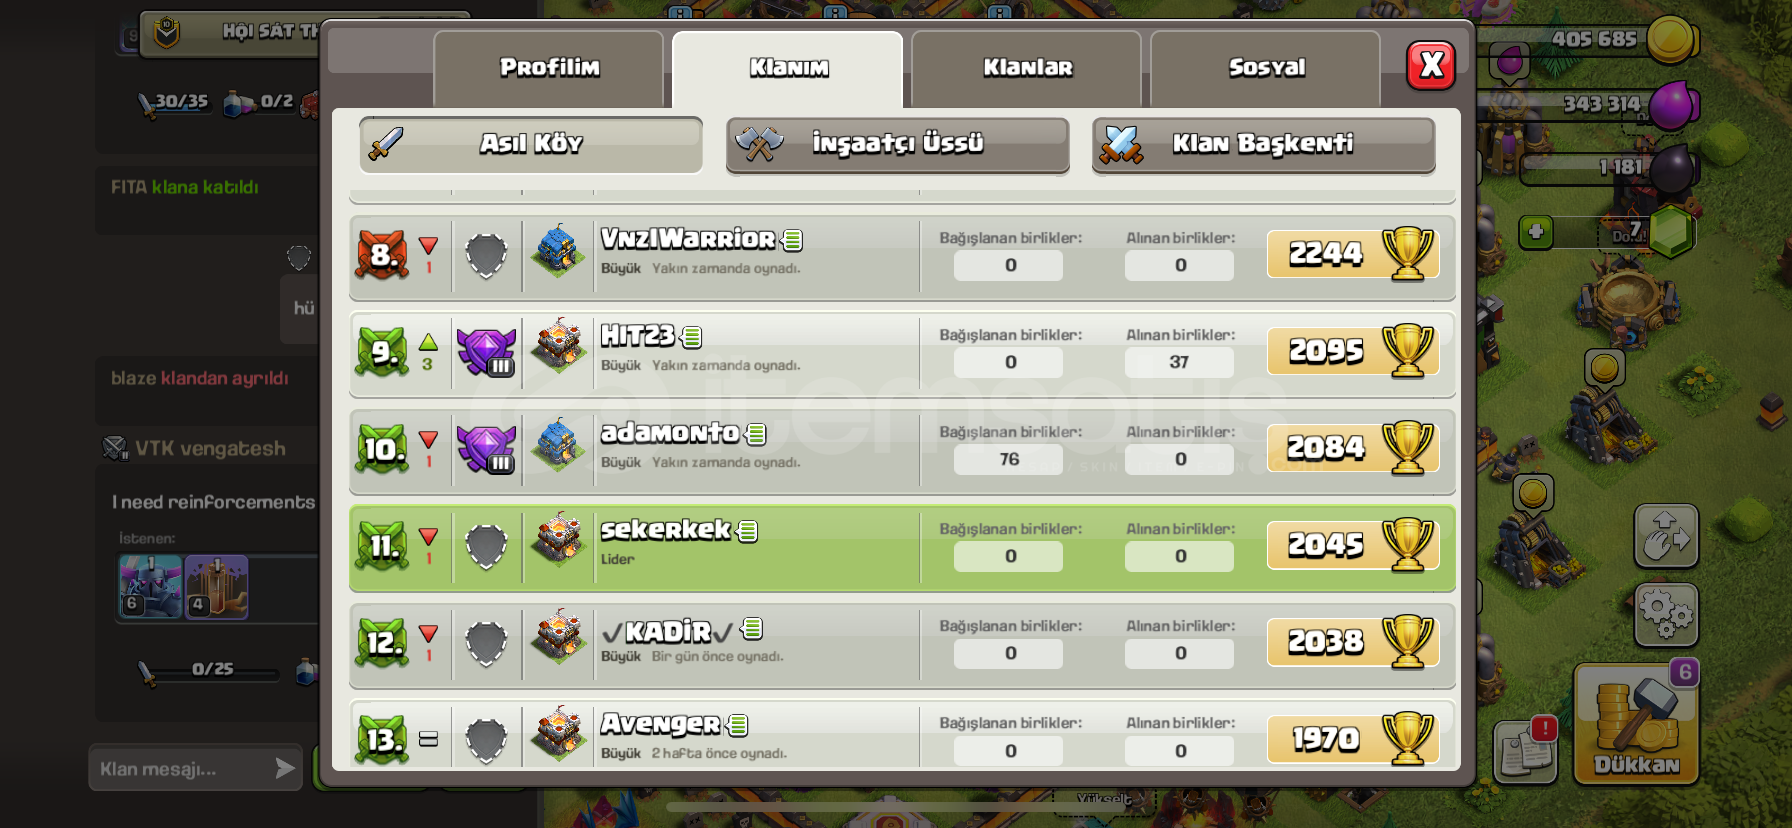The height and width of the screenshot is (828, 1792).
Task: Open the Sosyal tab
Action: click(1266, 68)
